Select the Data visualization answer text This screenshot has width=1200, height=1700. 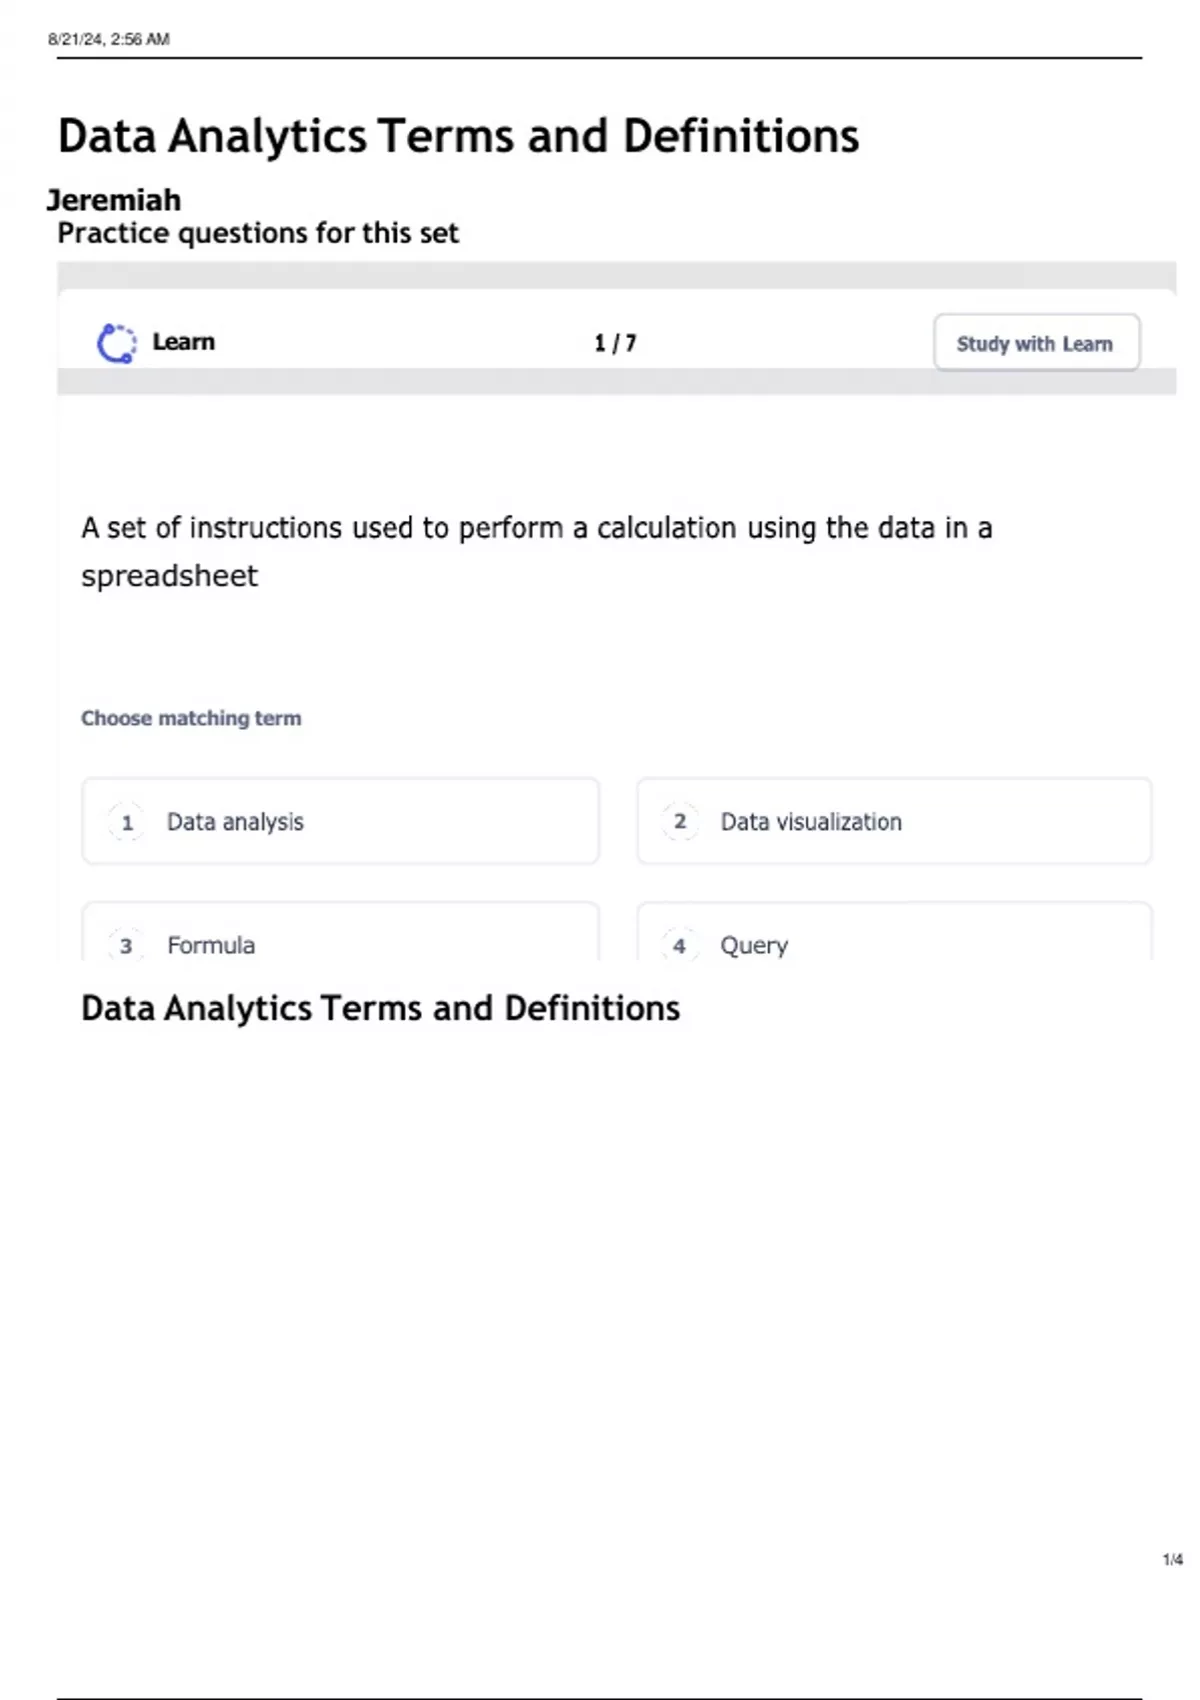point(811,822)
